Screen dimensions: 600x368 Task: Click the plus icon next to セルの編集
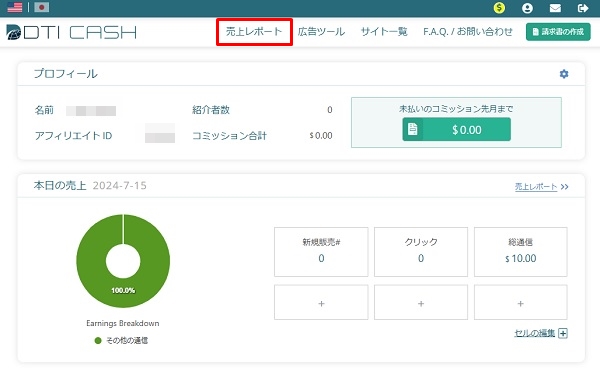pyautogui.click(x=563, y=334)
